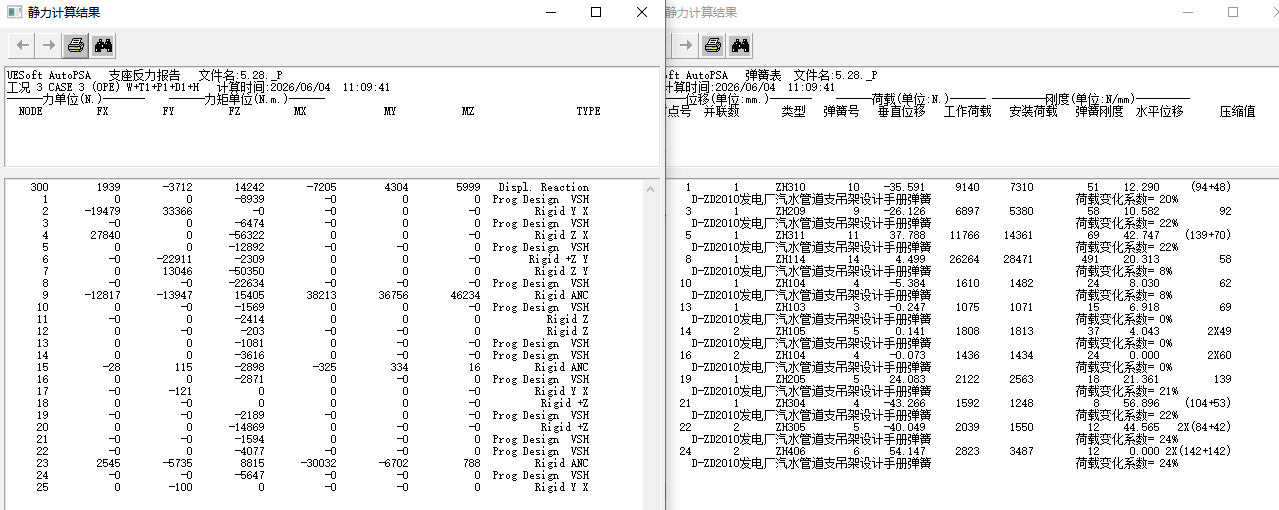Select the 弹簧表 heading in right window

tap(763, 75)
